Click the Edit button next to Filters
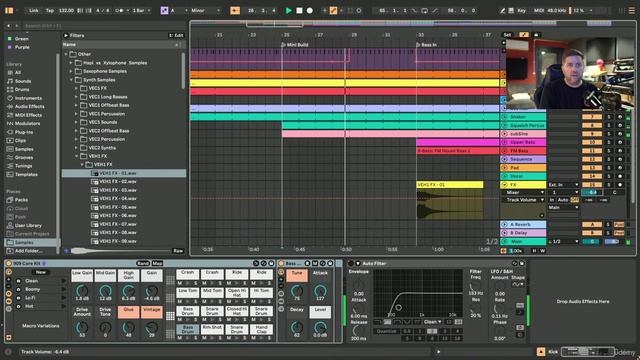 [x=176, y=36]
